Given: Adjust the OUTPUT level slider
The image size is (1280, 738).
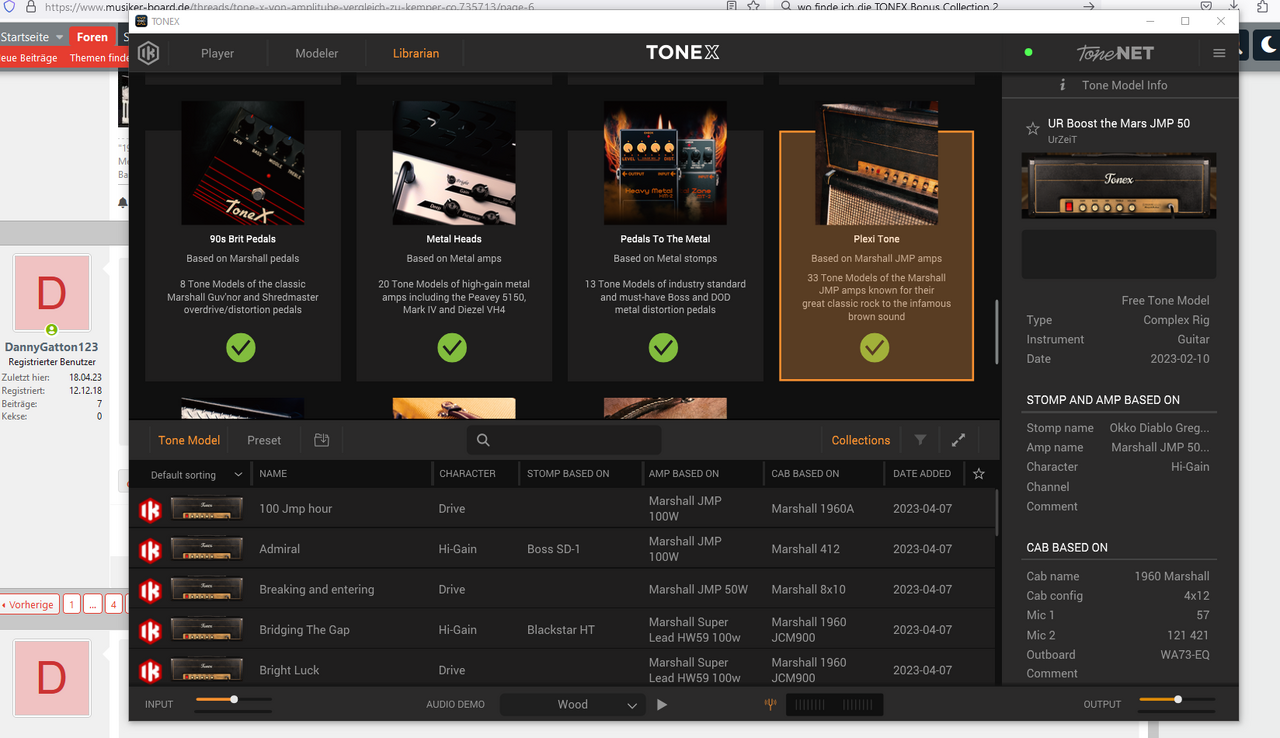Looking at the screenshot, I should 1177,700.
